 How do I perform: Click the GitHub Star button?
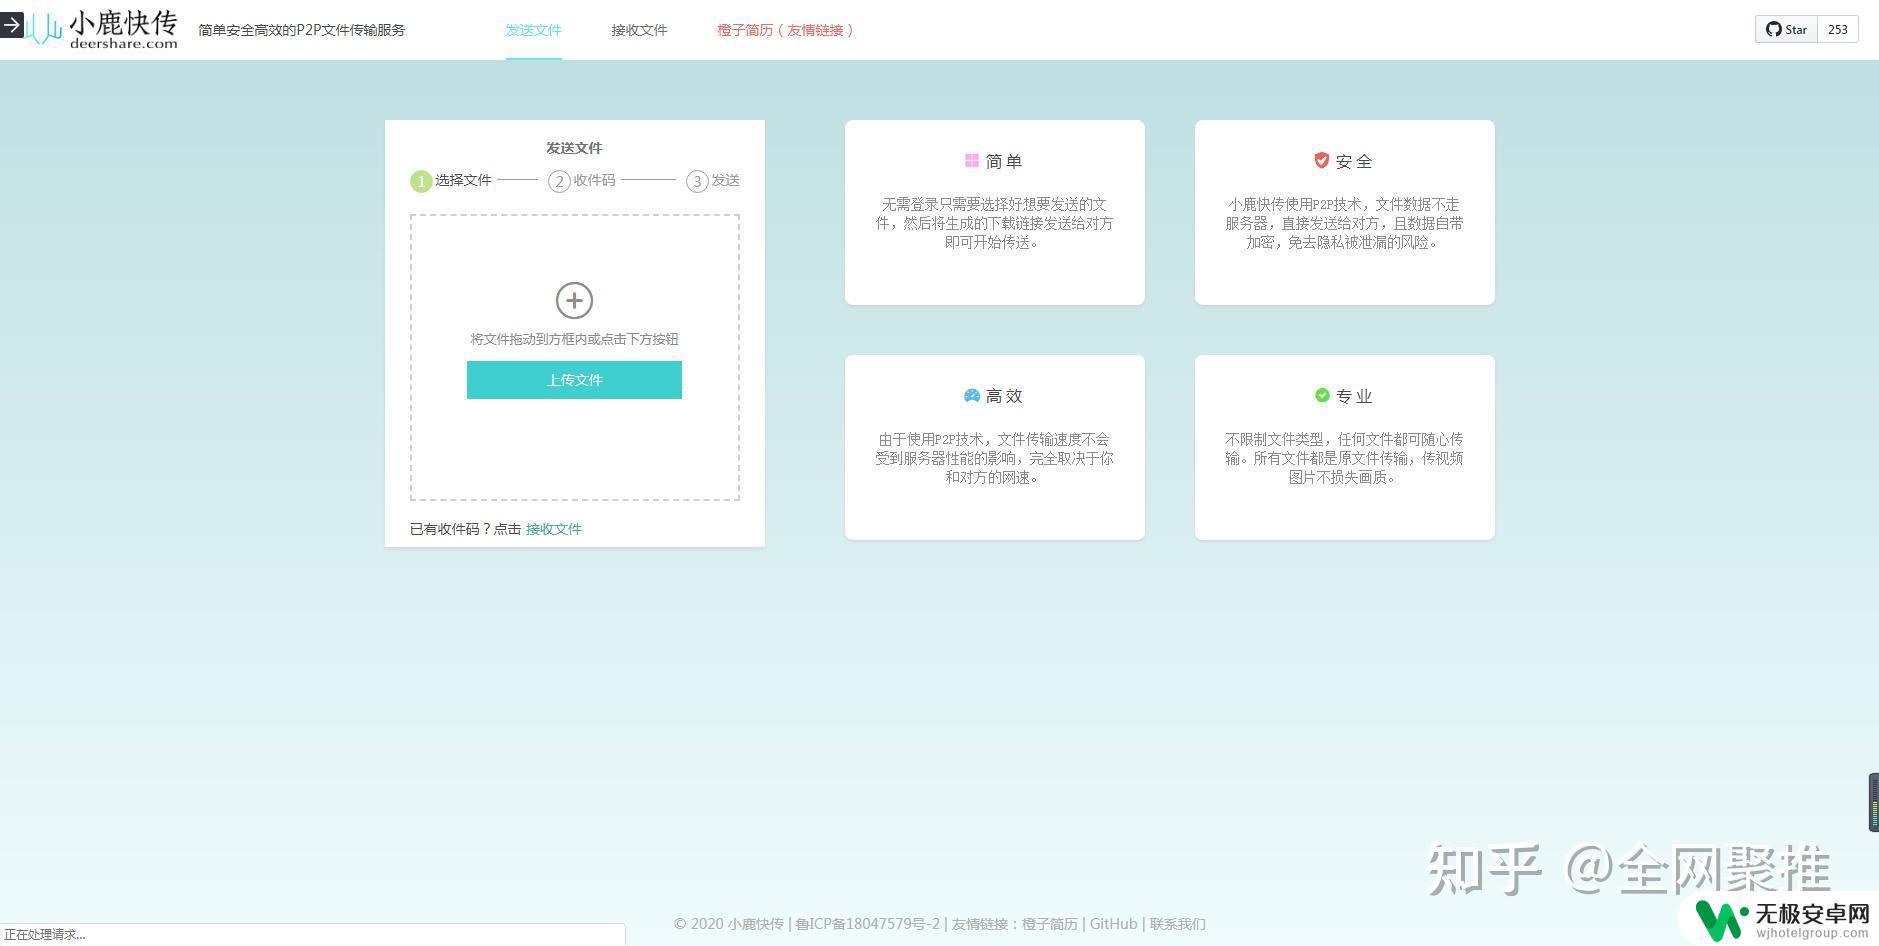coord(1786,29)
